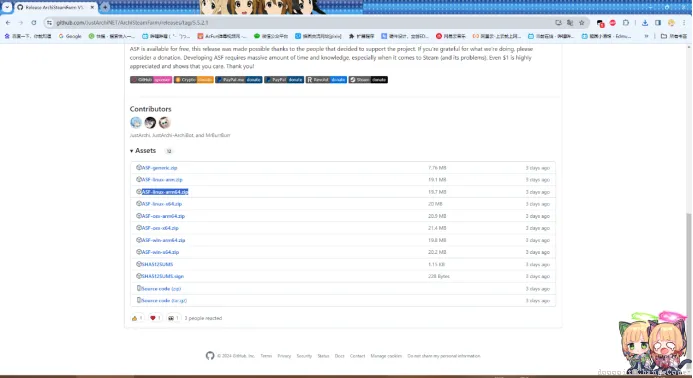Screen dimensions: 693x378
Task: Go back using the browser back arrow
Action: point(8,23)
